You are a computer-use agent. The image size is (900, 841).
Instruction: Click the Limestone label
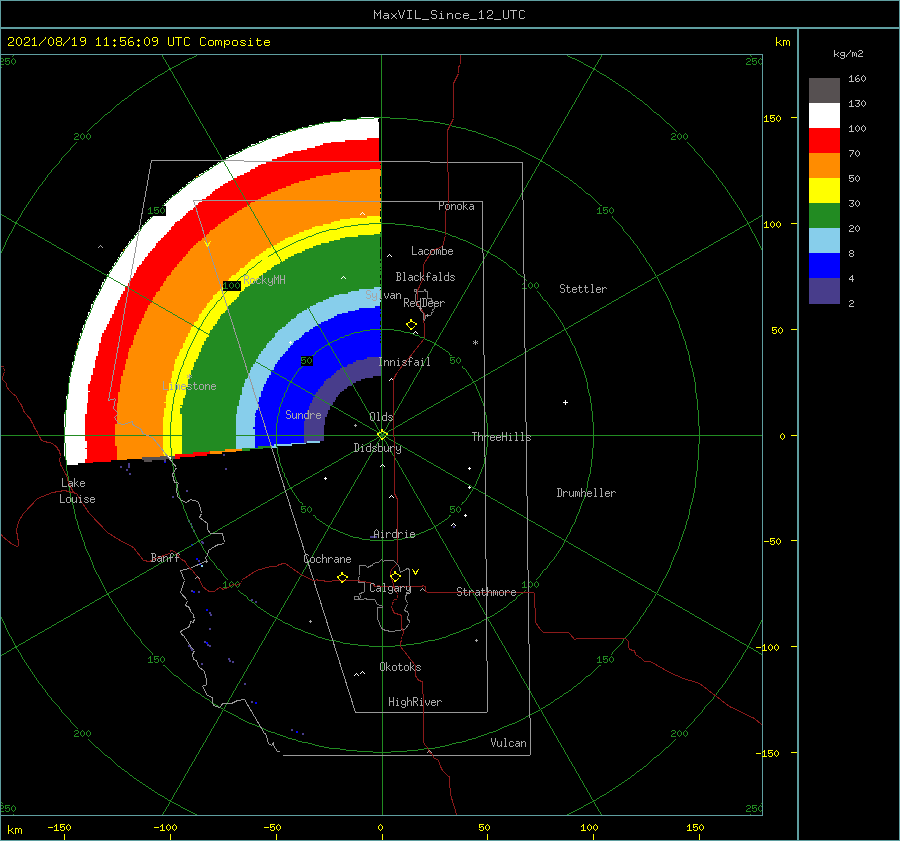coord(189,386)
